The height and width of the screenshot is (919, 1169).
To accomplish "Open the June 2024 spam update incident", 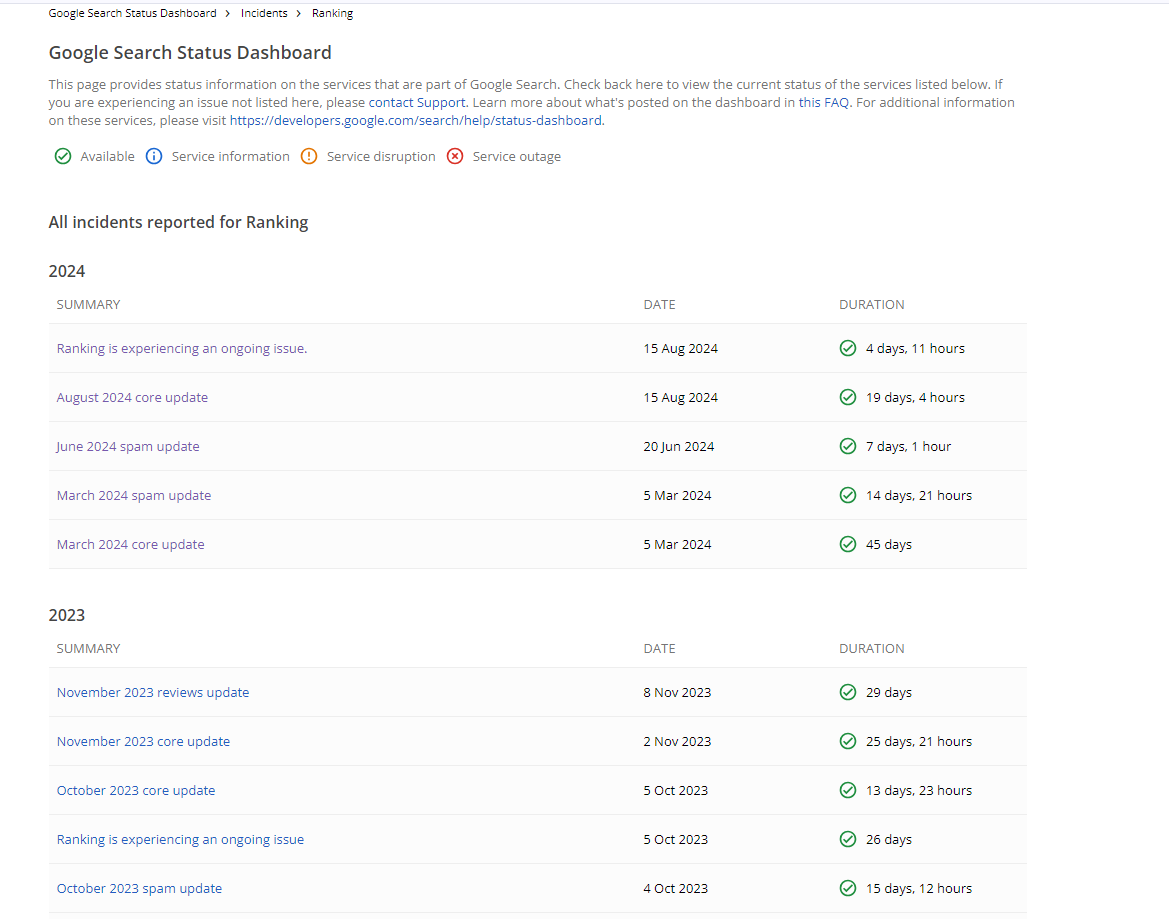I will pos(127,446).
